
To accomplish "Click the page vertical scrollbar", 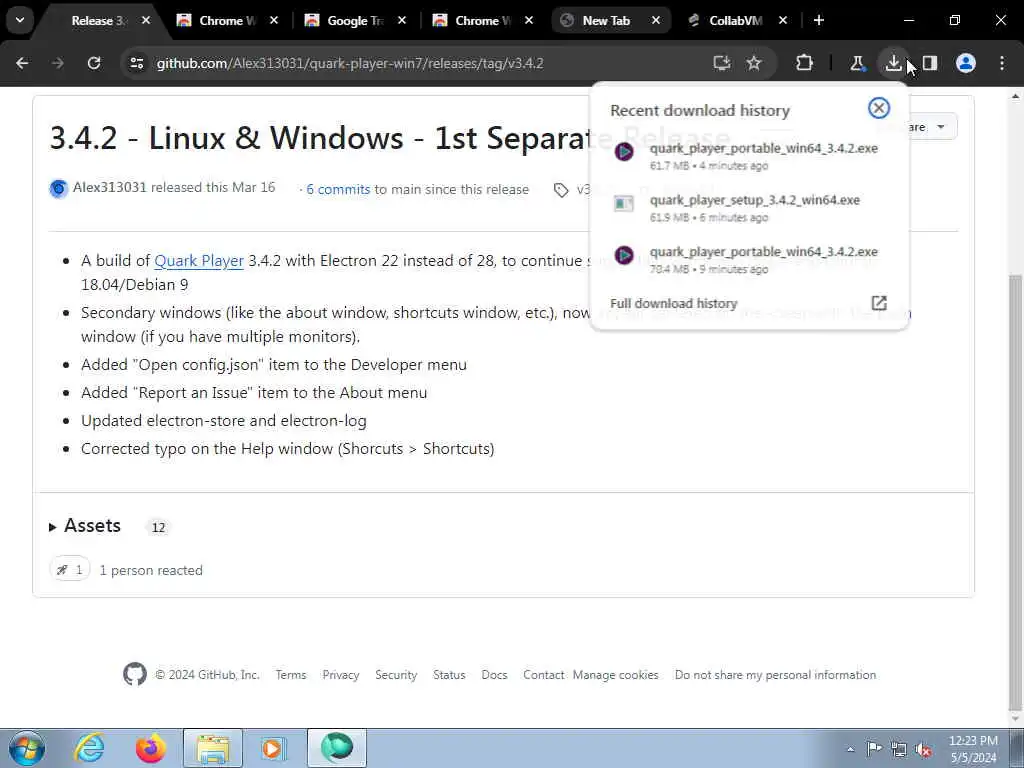I will click(1016, 491).
